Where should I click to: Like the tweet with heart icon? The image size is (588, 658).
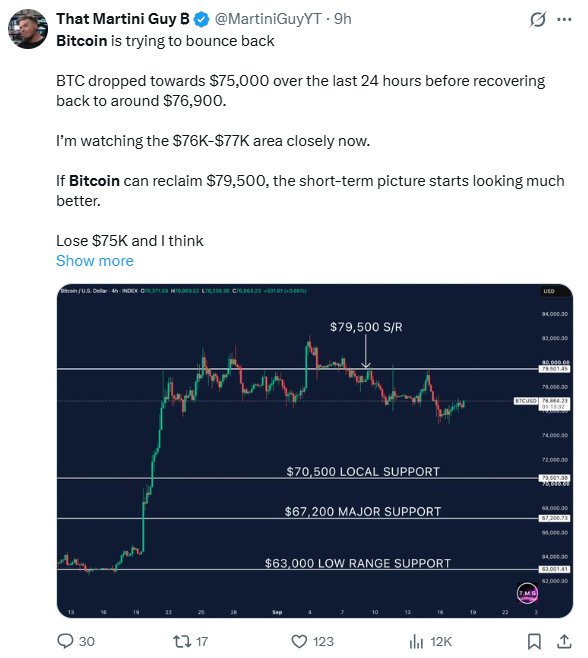(299, 641)
